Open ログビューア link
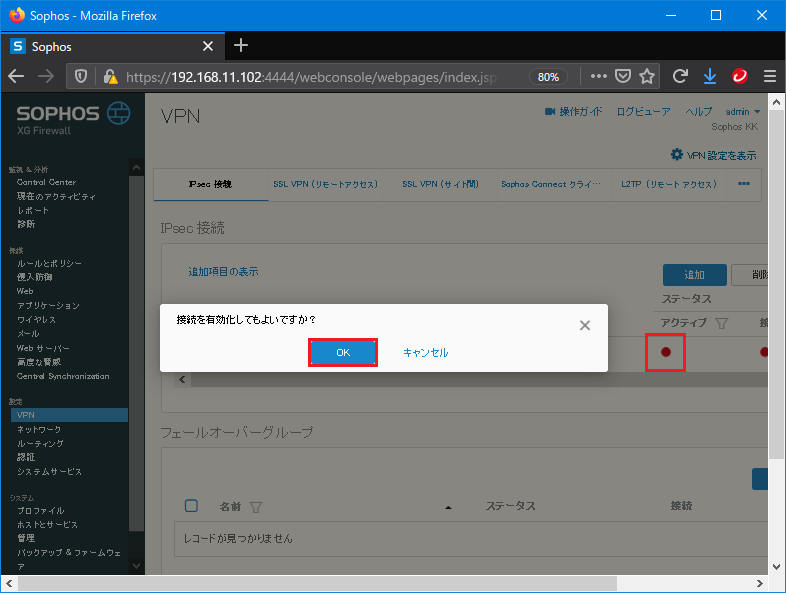This screenshot has width=786, height=593. (643, 112)
